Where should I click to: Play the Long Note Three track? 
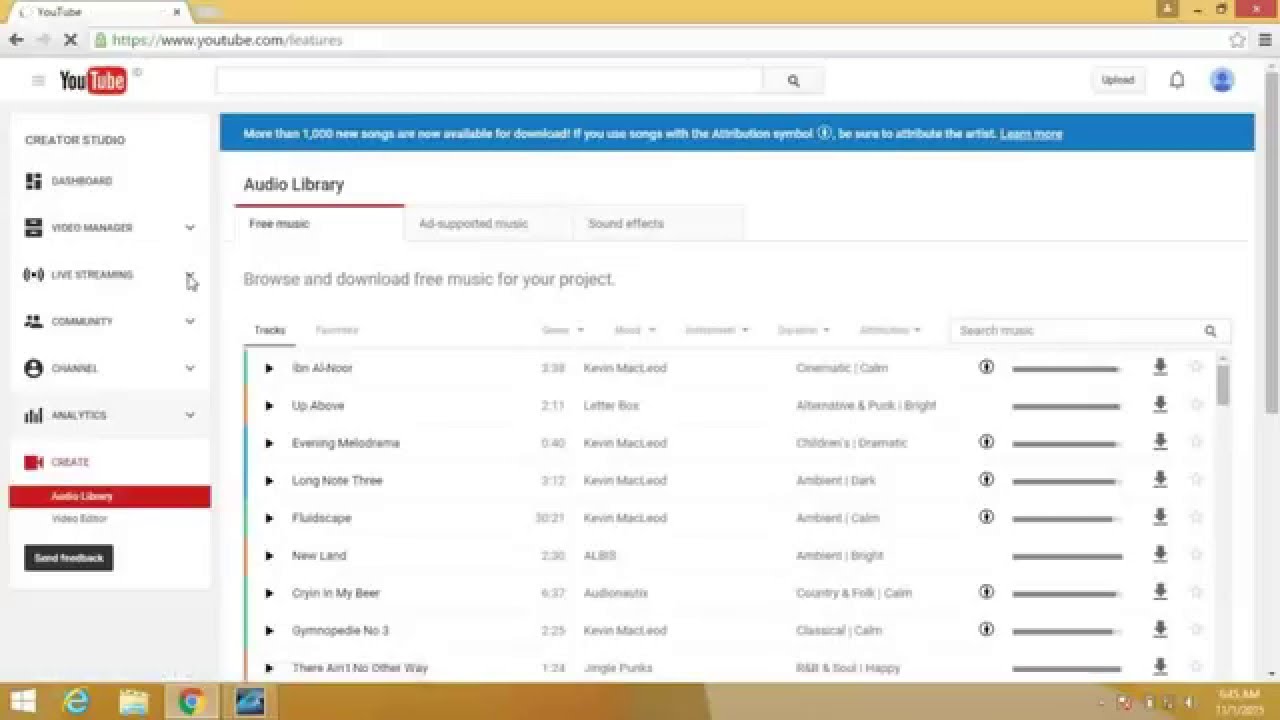[269, 481]
